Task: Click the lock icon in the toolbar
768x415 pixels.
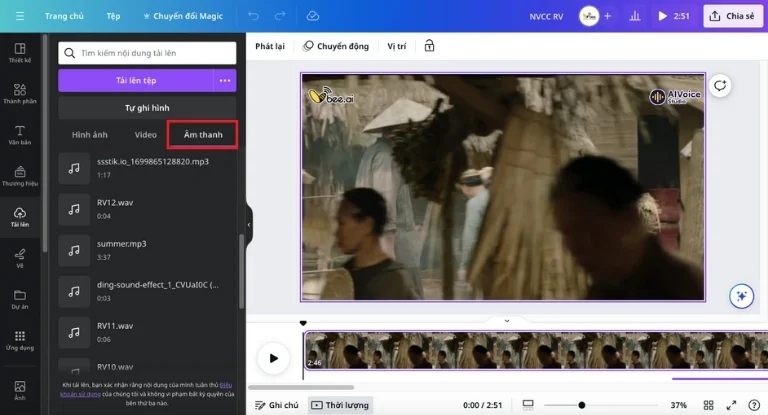Action: (429, 46)
